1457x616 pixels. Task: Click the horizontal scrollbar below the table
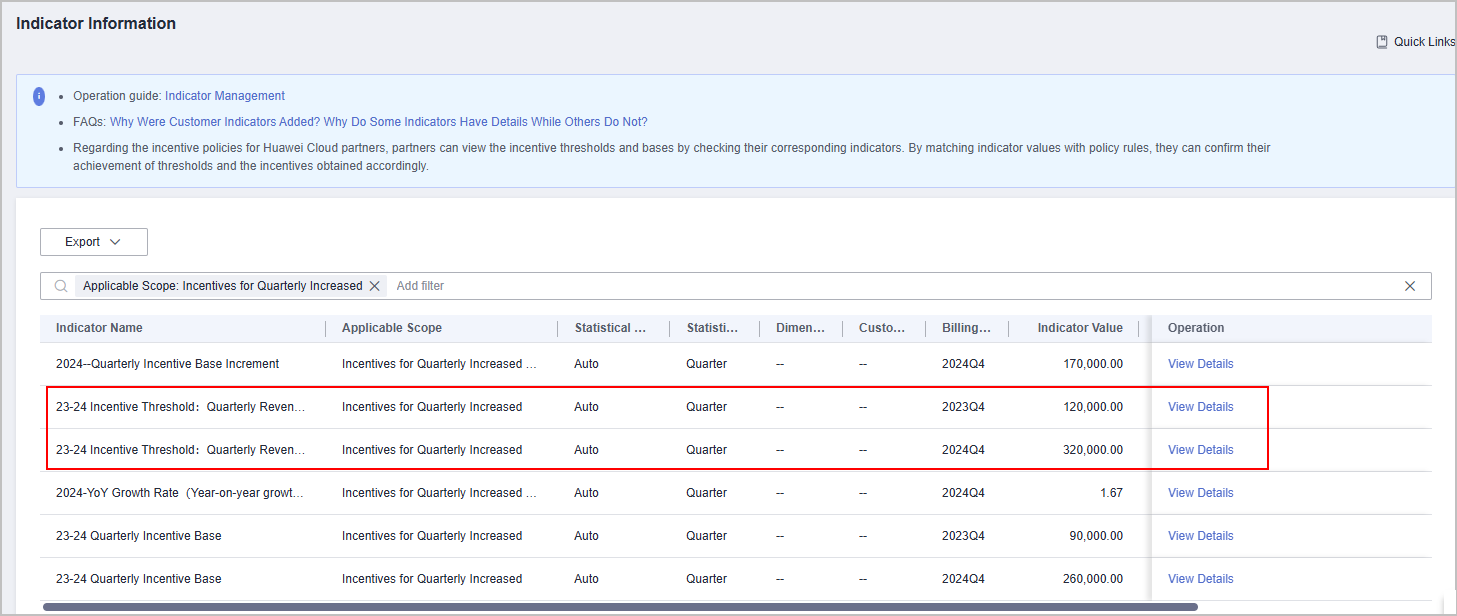[620, 607]
